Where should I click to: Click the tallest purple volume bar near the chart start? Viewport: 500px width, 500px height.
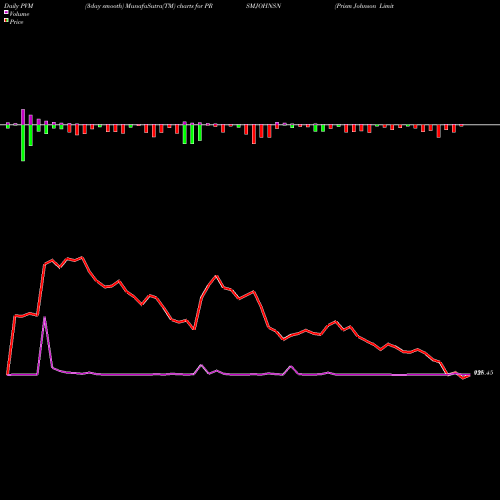point(23,117)
